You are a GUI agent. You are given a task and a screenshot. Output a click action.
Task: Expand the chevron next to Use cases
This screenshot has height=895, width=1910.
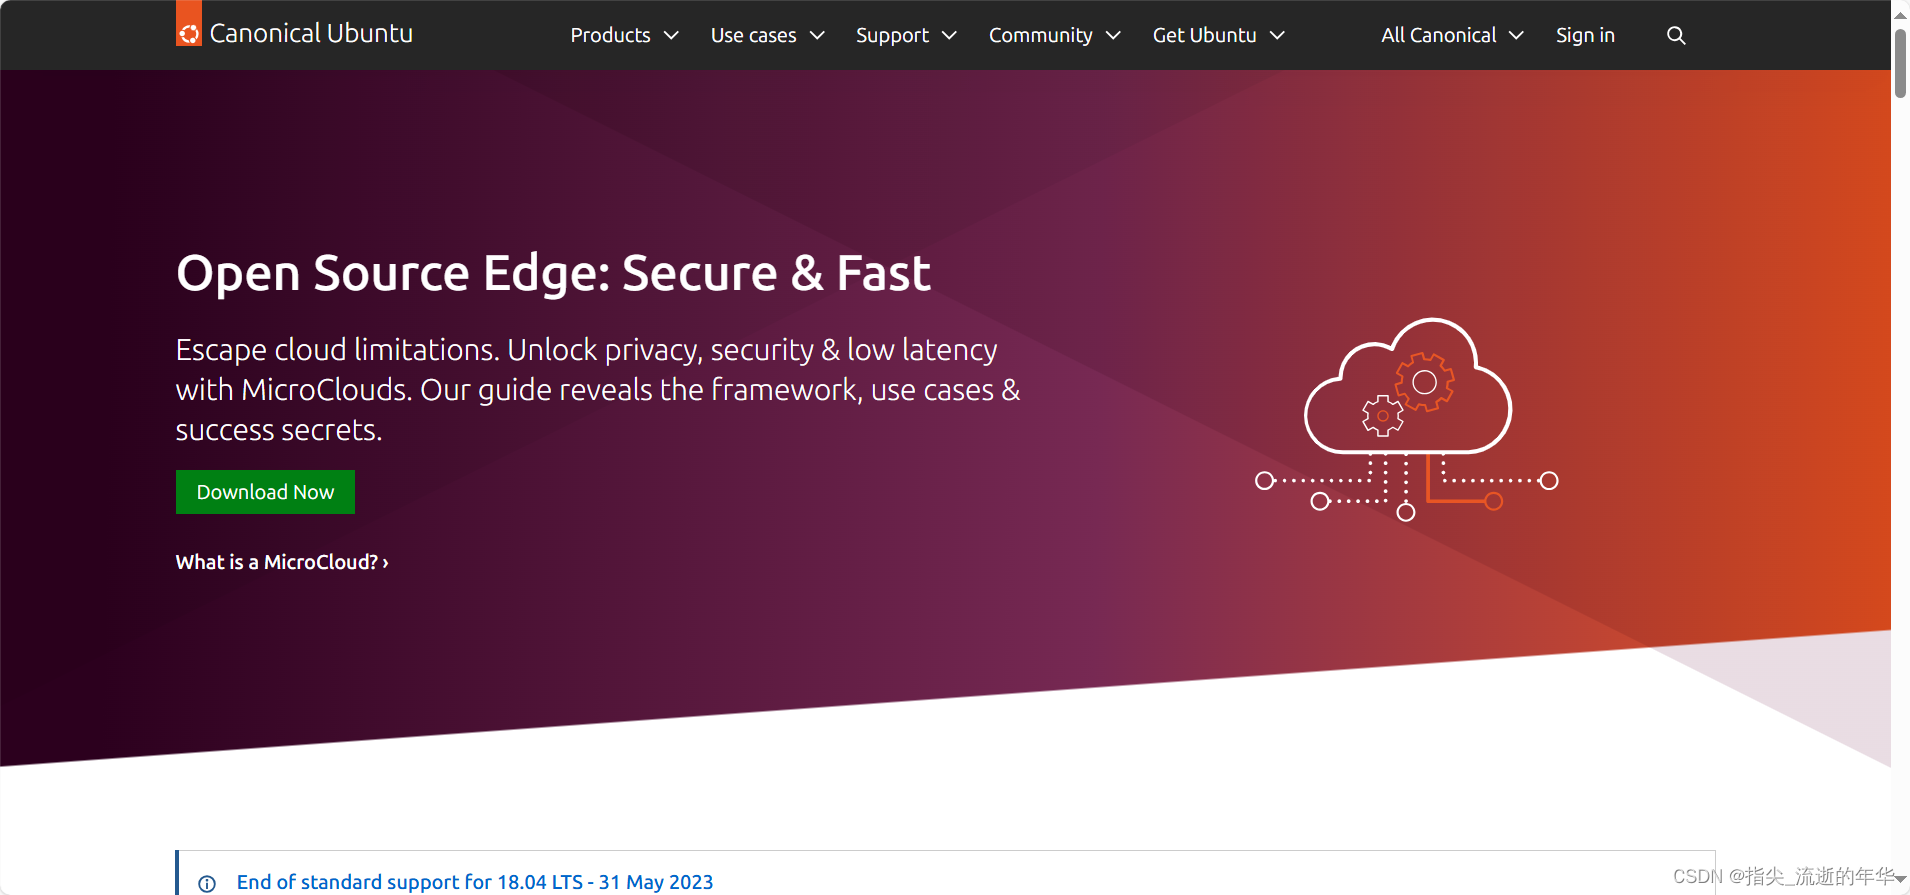817,36
